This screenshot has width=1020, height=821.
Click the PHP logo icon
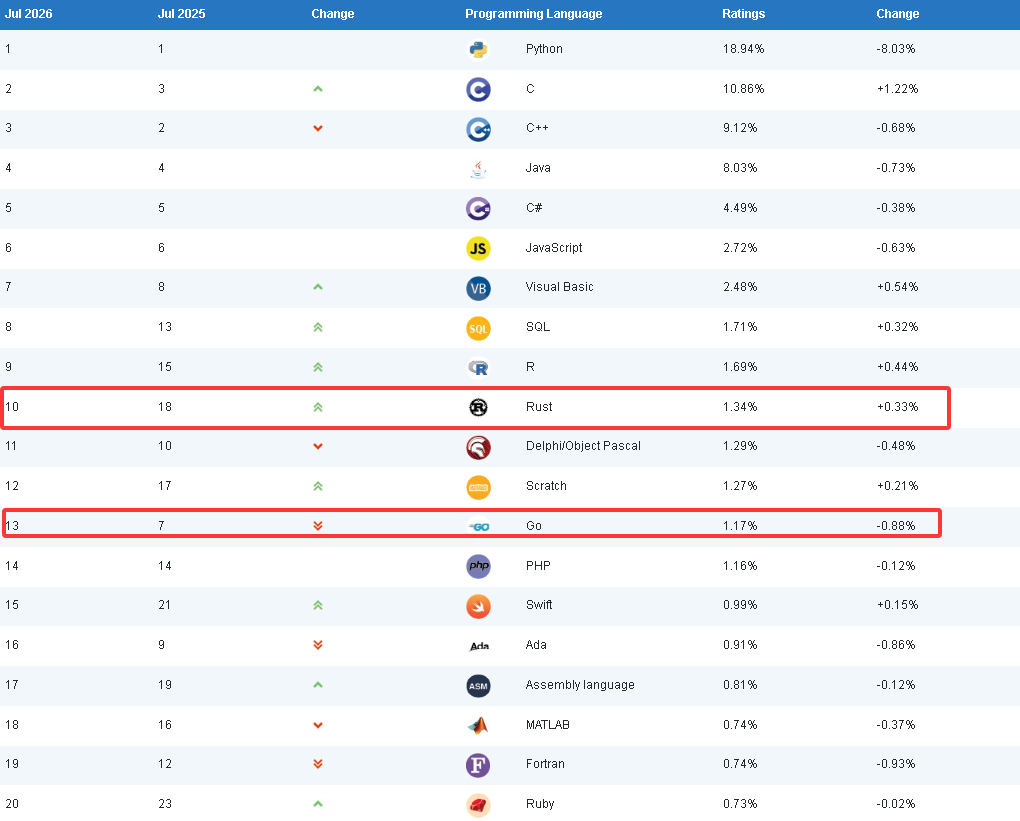point(478,566)
